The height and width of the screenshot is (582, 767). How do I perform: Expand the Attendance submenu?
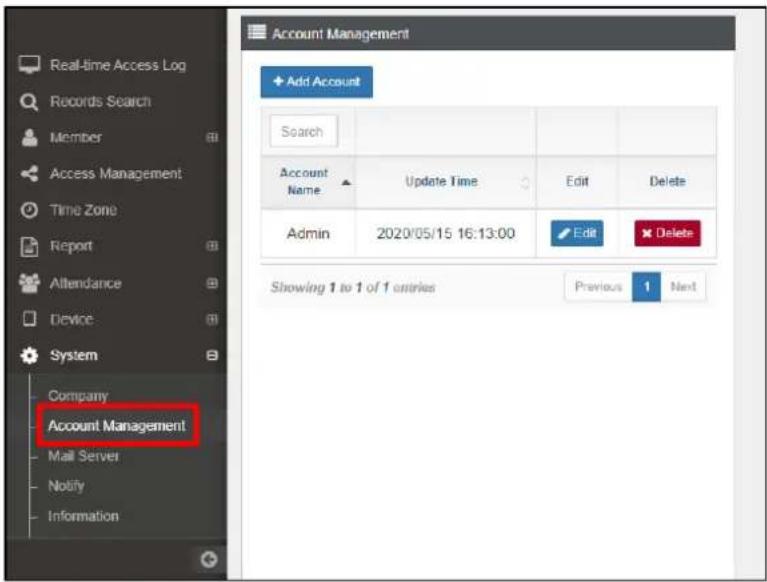(212, 283)
